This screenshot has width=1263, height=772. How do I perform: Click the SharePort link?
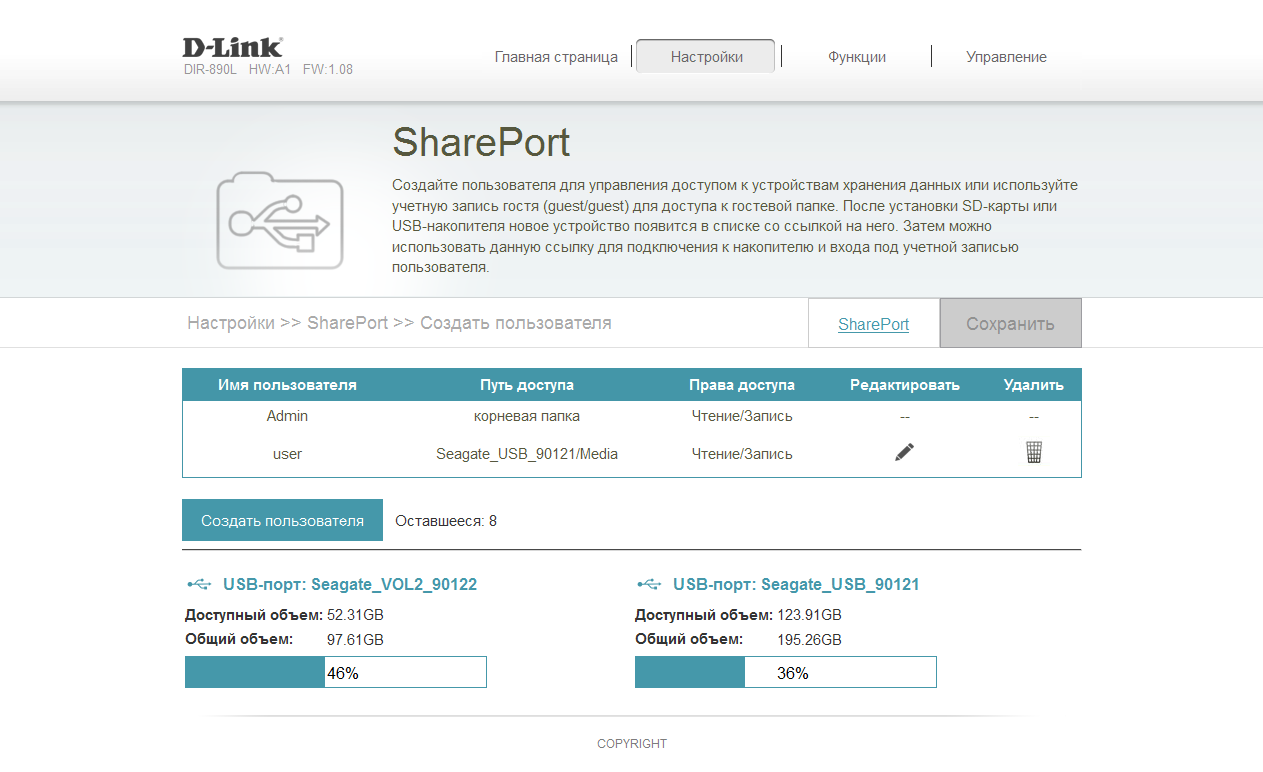pyautogui.click(x=873, y=324)
